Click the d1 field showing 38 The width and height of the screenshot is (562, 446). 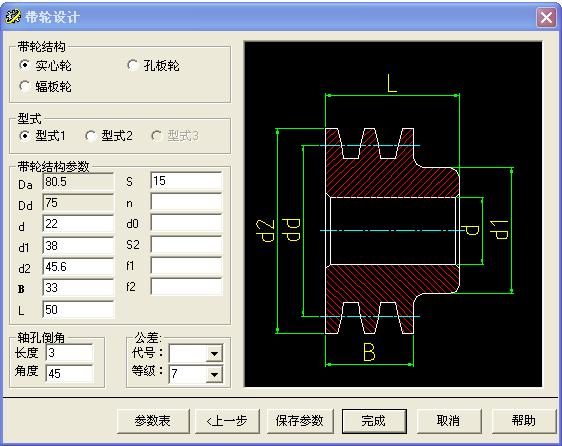(x=78, y=245)
